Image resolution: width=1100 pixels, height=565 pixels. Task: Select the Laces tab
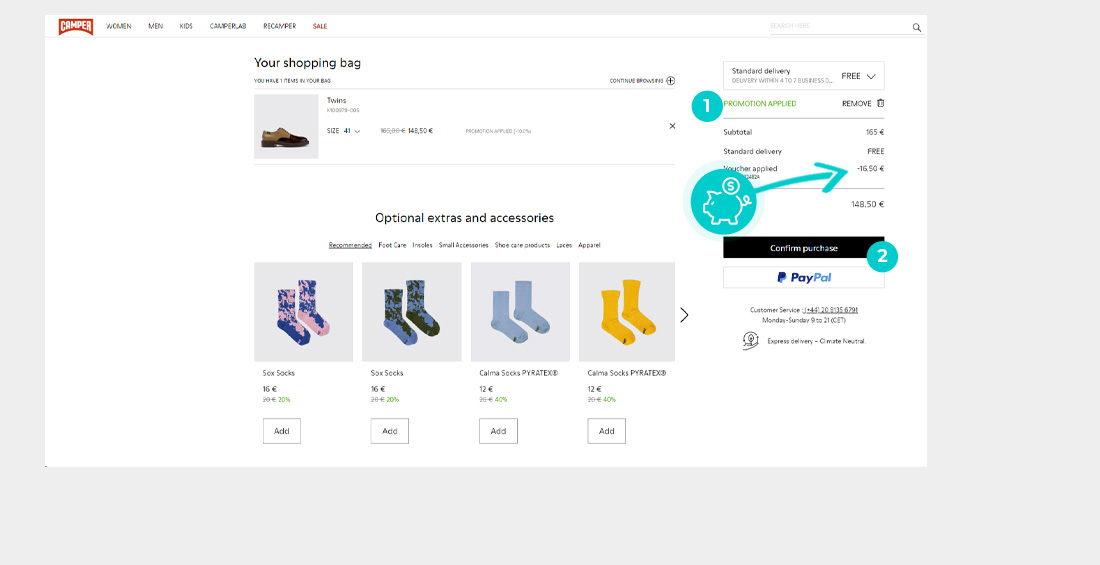click(564, 245)
